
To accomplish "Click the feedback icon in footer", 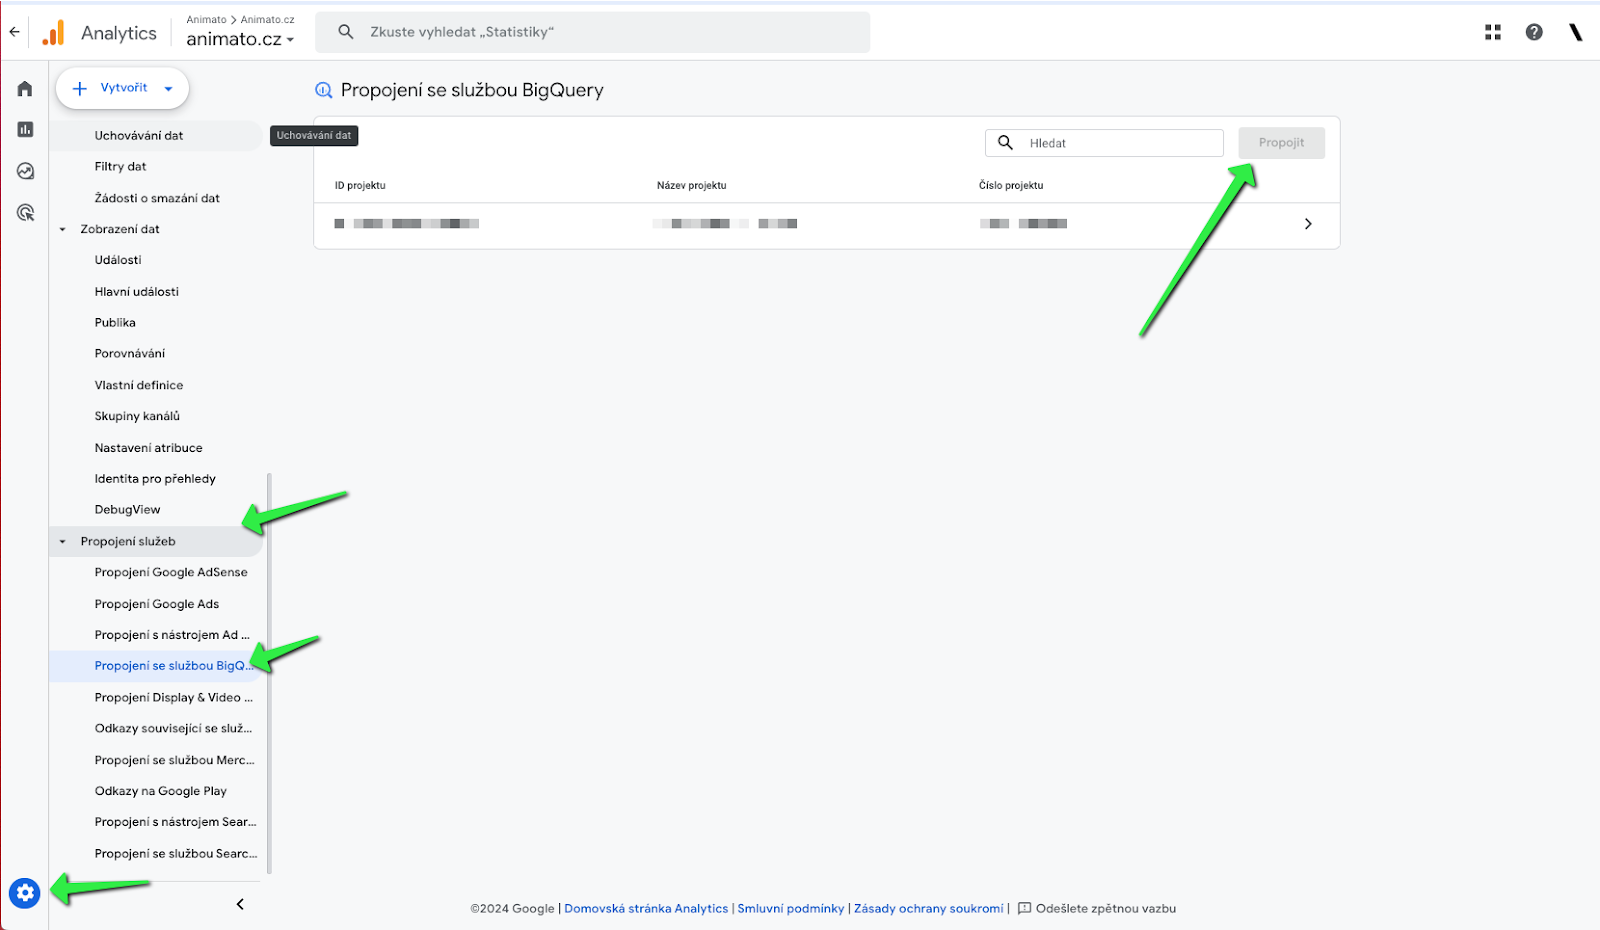I will (1024, 909).
